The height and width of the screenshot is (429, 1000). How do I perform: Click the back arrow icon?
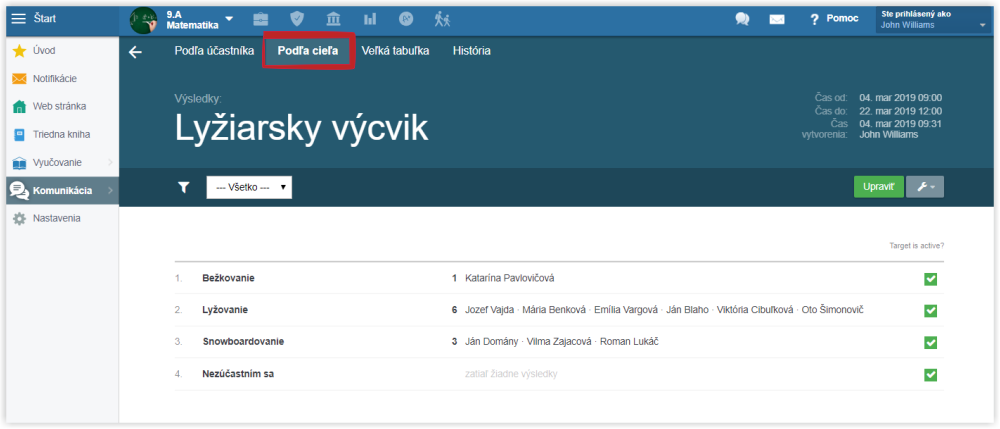(136, 52)
